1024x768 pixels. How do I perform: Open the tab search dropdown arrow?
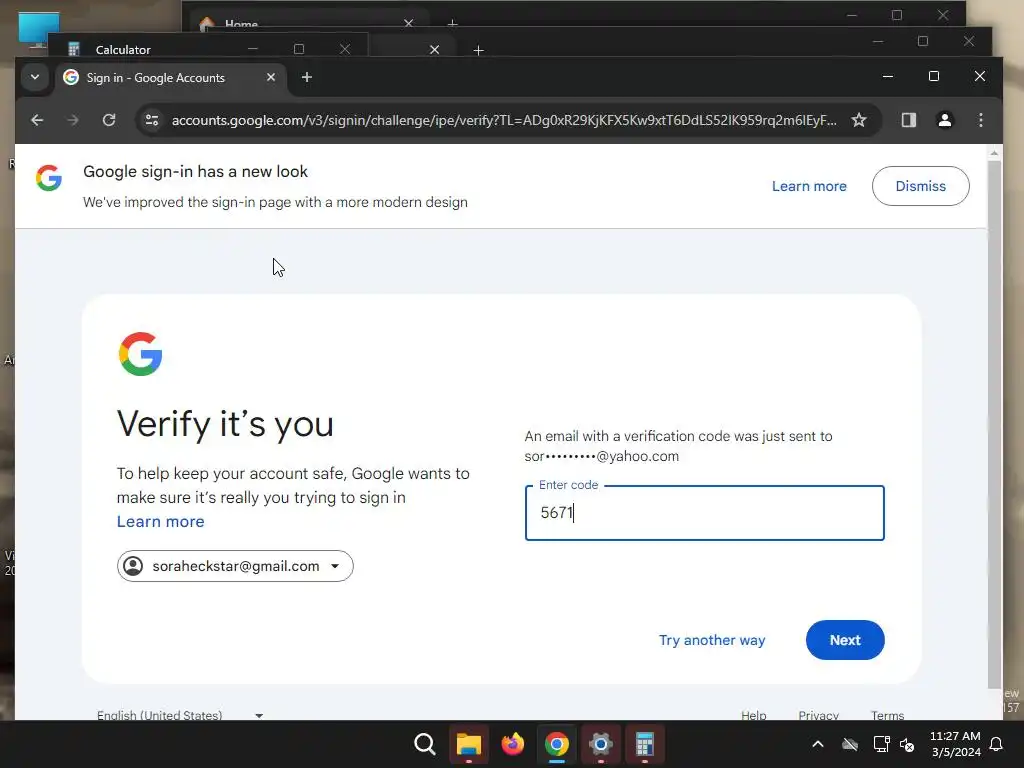35,77
